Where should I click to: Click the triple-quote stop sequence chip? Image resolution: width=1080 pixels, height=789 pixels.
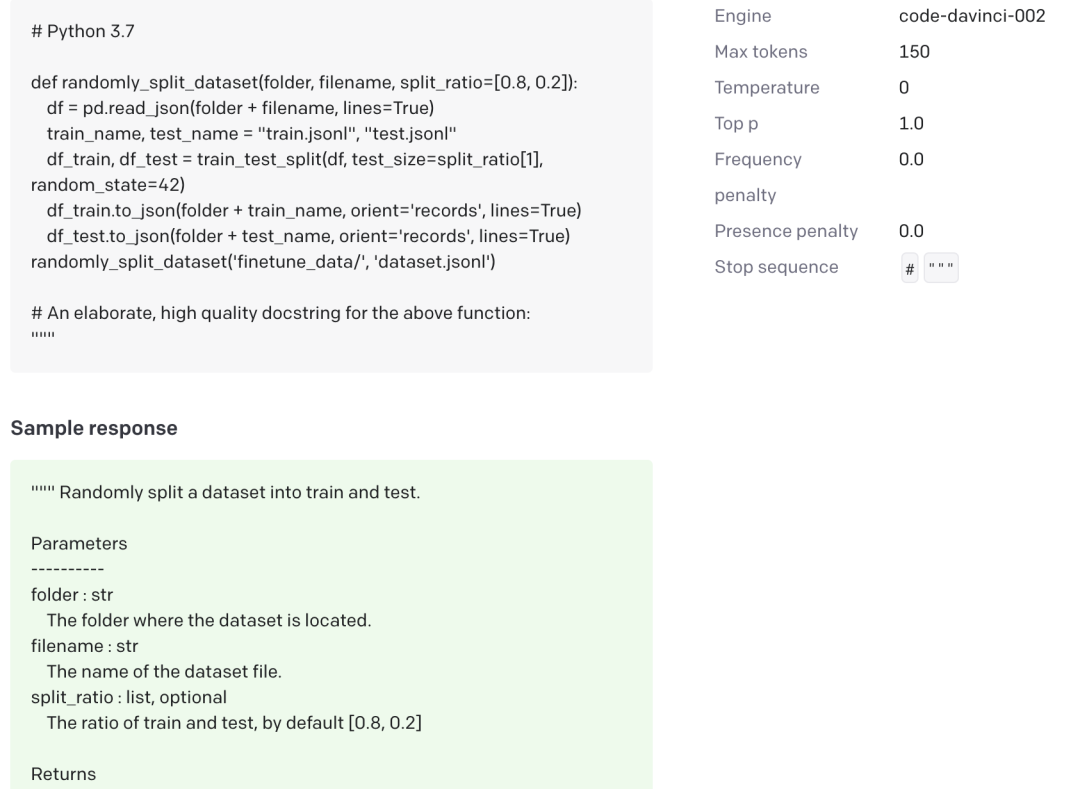tap(940, 268)
